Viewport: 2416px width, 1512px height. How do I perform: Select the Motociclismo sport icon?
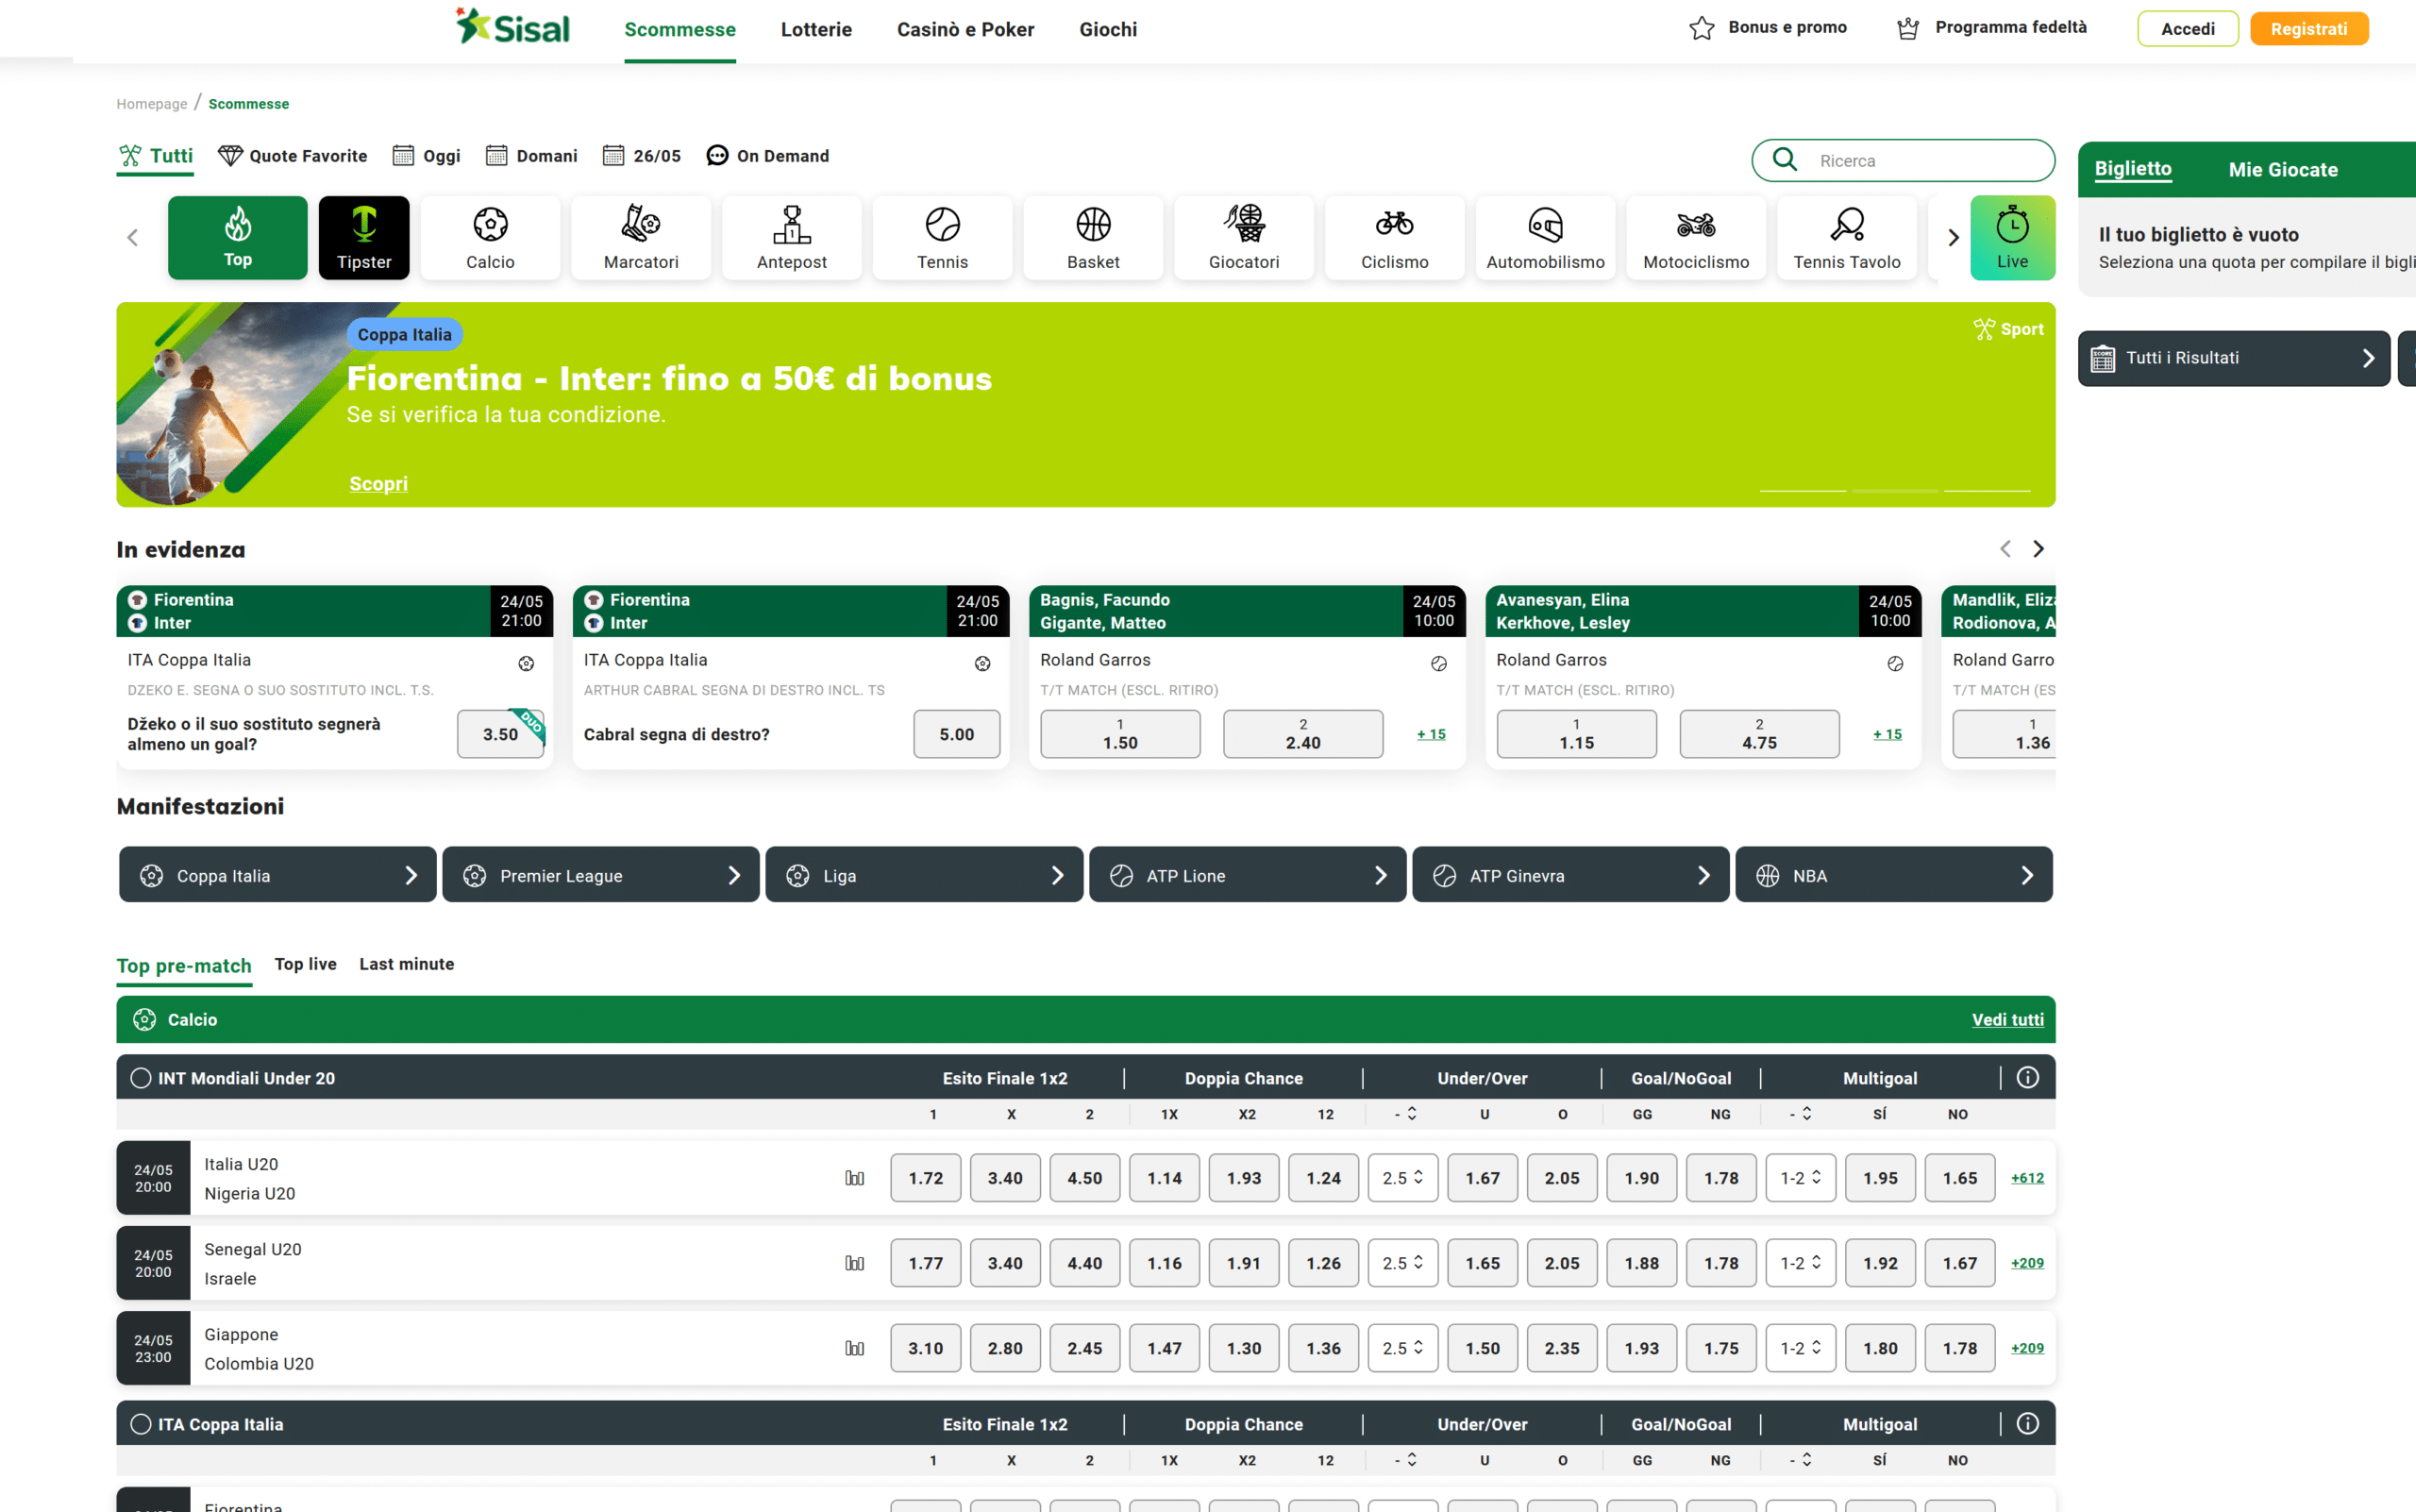pyautogui.click(x=1696, y=237)
